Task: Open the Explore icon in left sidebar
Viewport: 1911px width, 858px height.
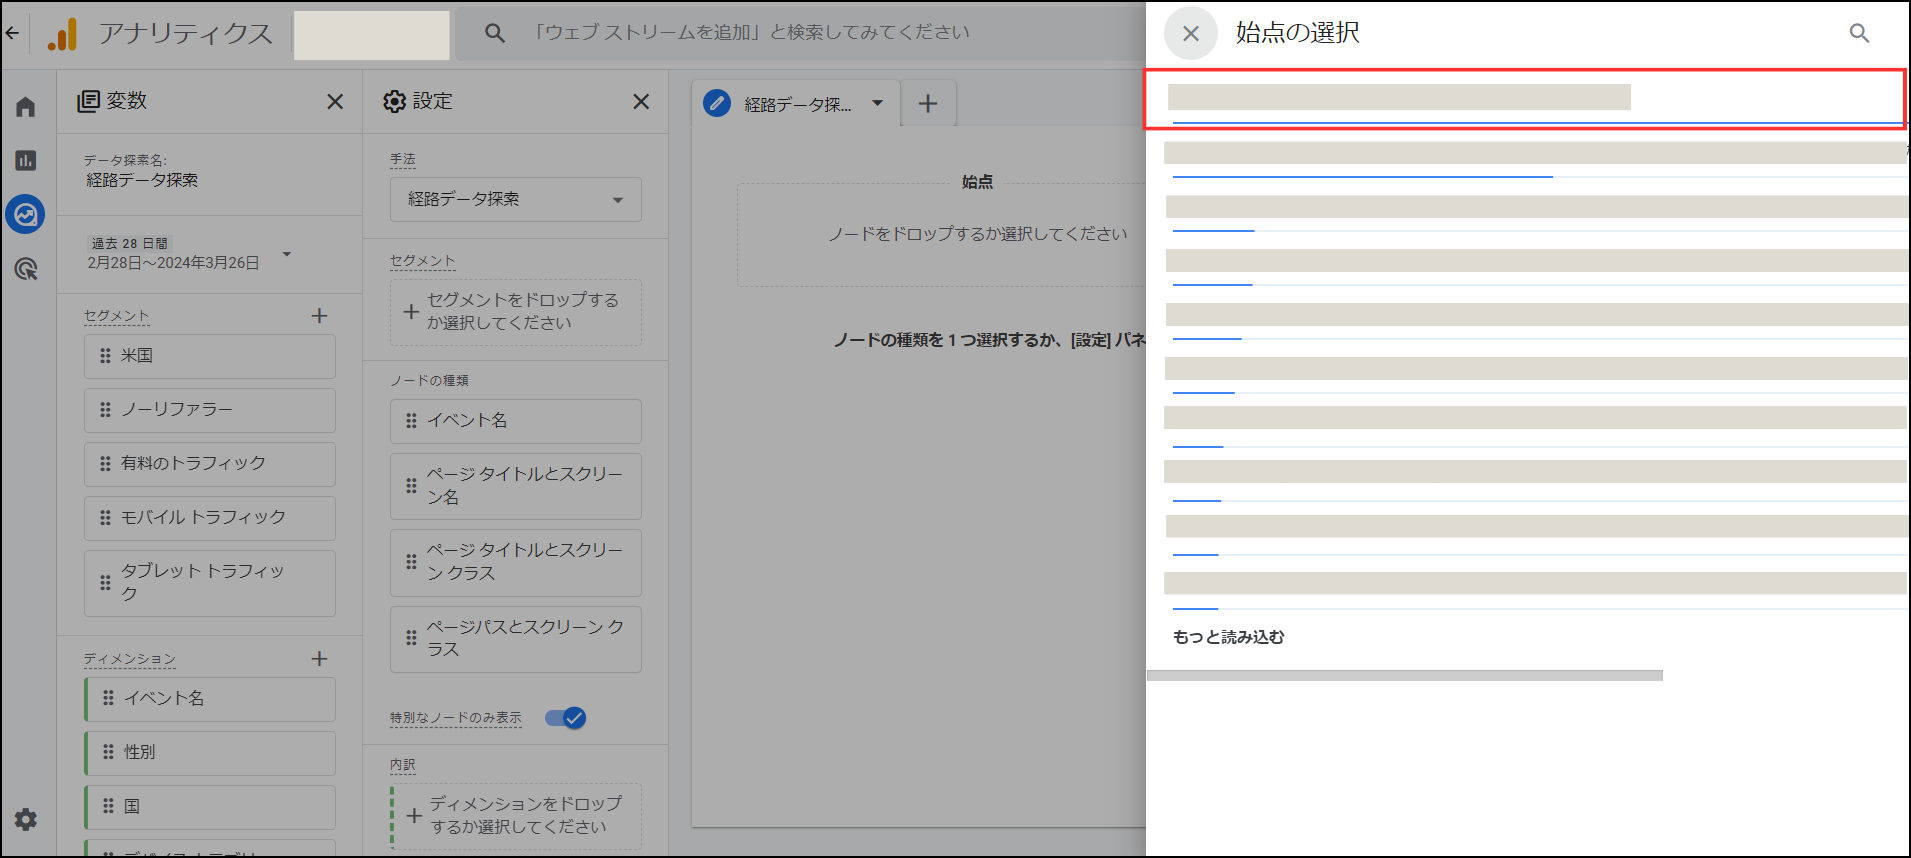Action: (x=26, y=214)
